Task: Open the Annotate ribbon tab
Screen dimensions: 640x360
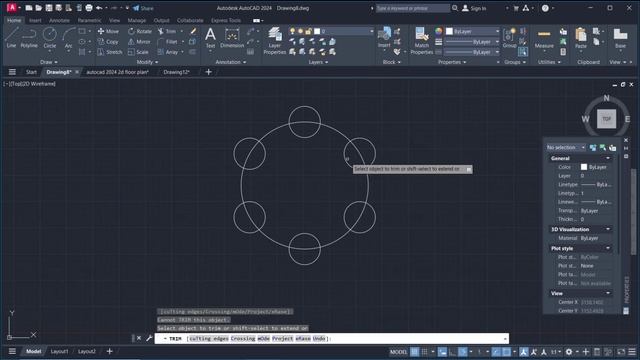Action: 59,20
